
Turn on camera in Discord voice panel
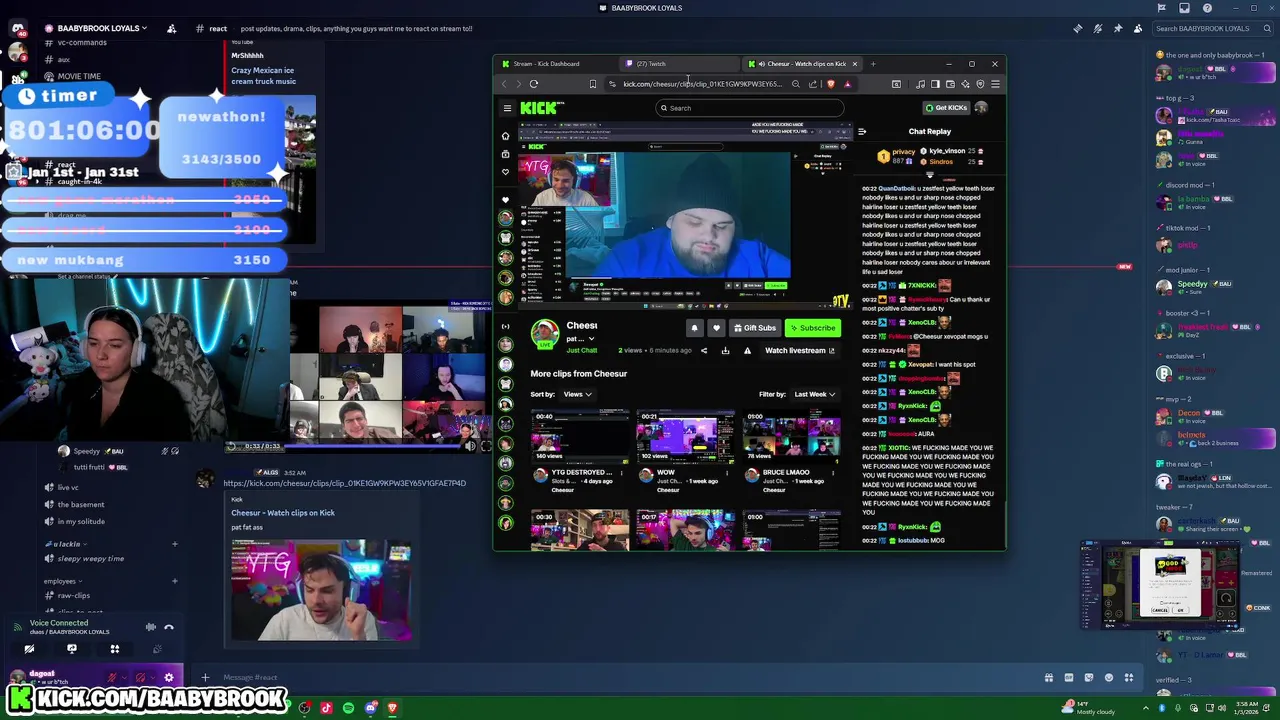[x=29, y=649]
